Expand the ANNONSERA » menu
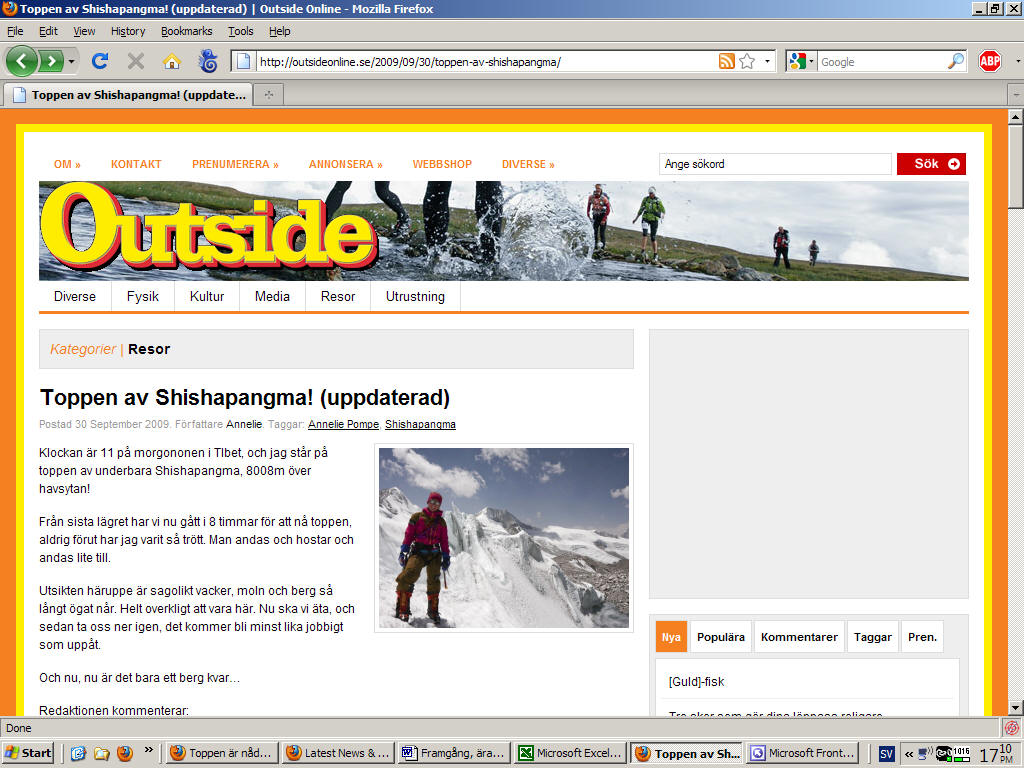This screenshot has height=768, width=1024. [345, 164]
